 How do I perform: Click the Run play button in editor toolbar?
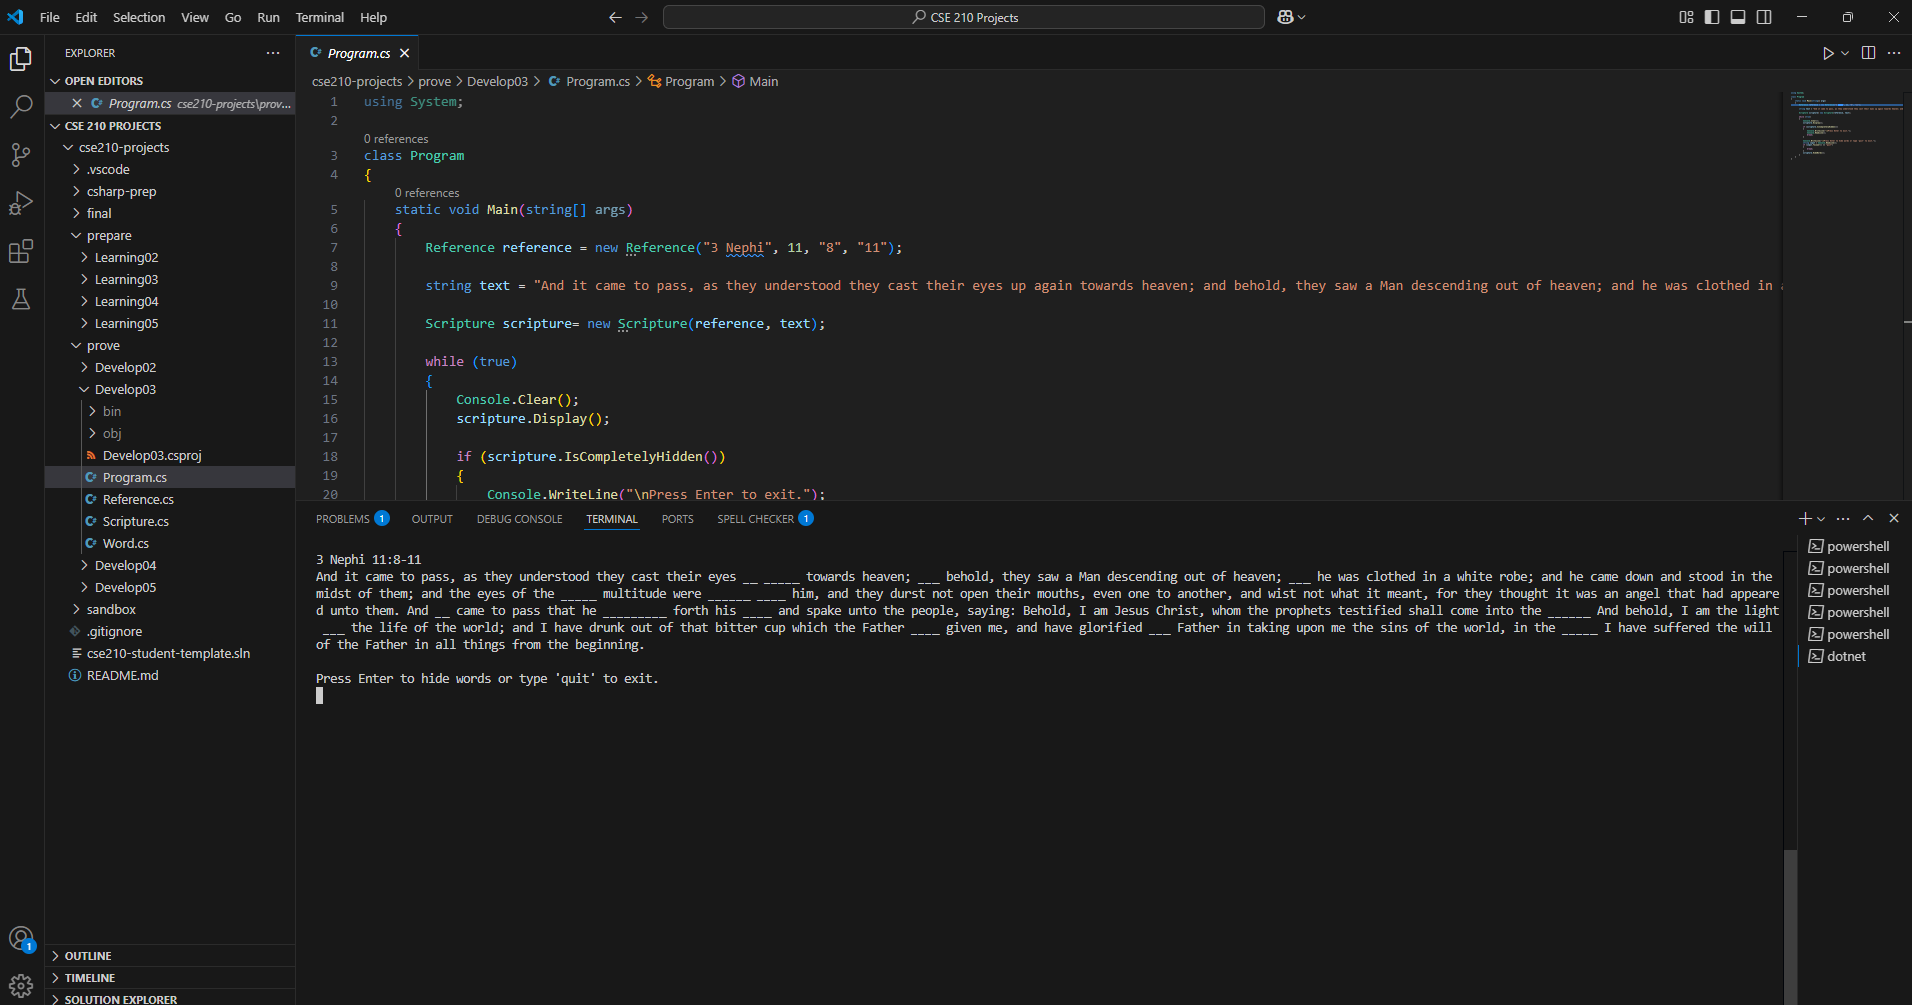coord(1827,53)
